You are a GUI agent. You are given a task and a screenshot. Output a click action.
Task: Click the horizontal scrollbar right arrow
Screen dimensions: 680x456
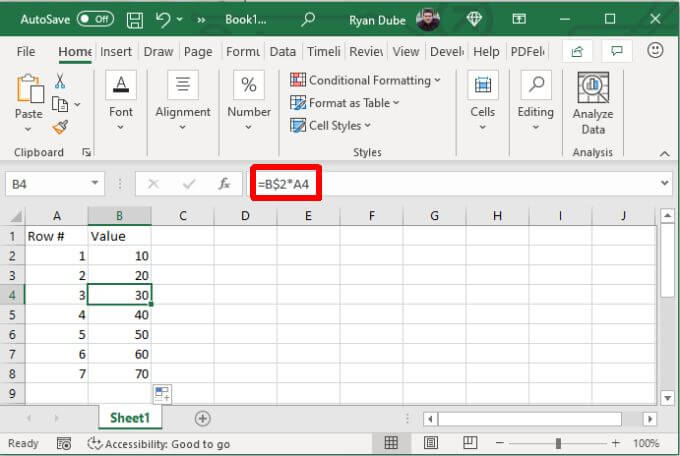pos(650,419)
